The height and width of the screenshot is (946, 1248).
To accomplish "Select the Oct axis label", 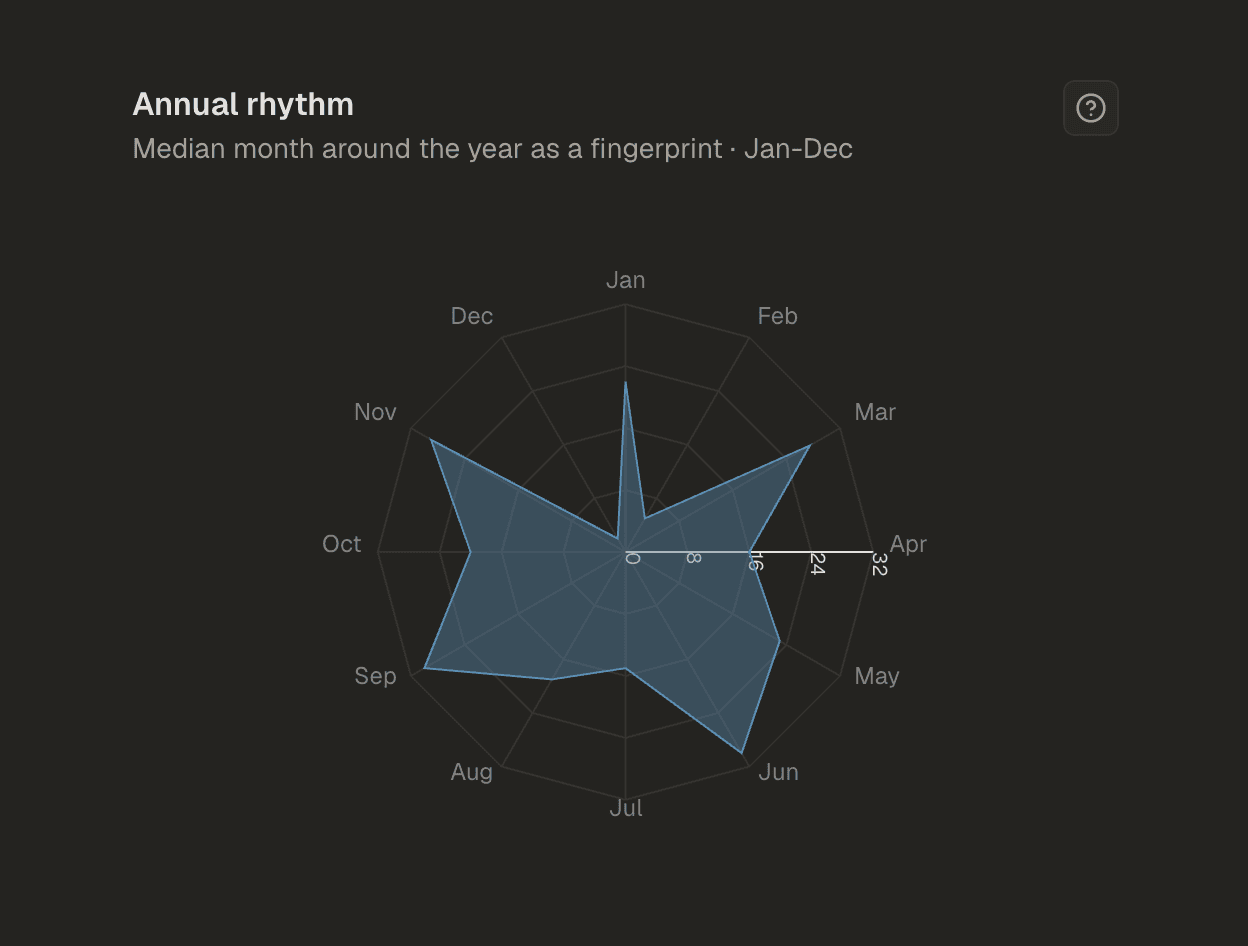I will click(x=341, y=544).
